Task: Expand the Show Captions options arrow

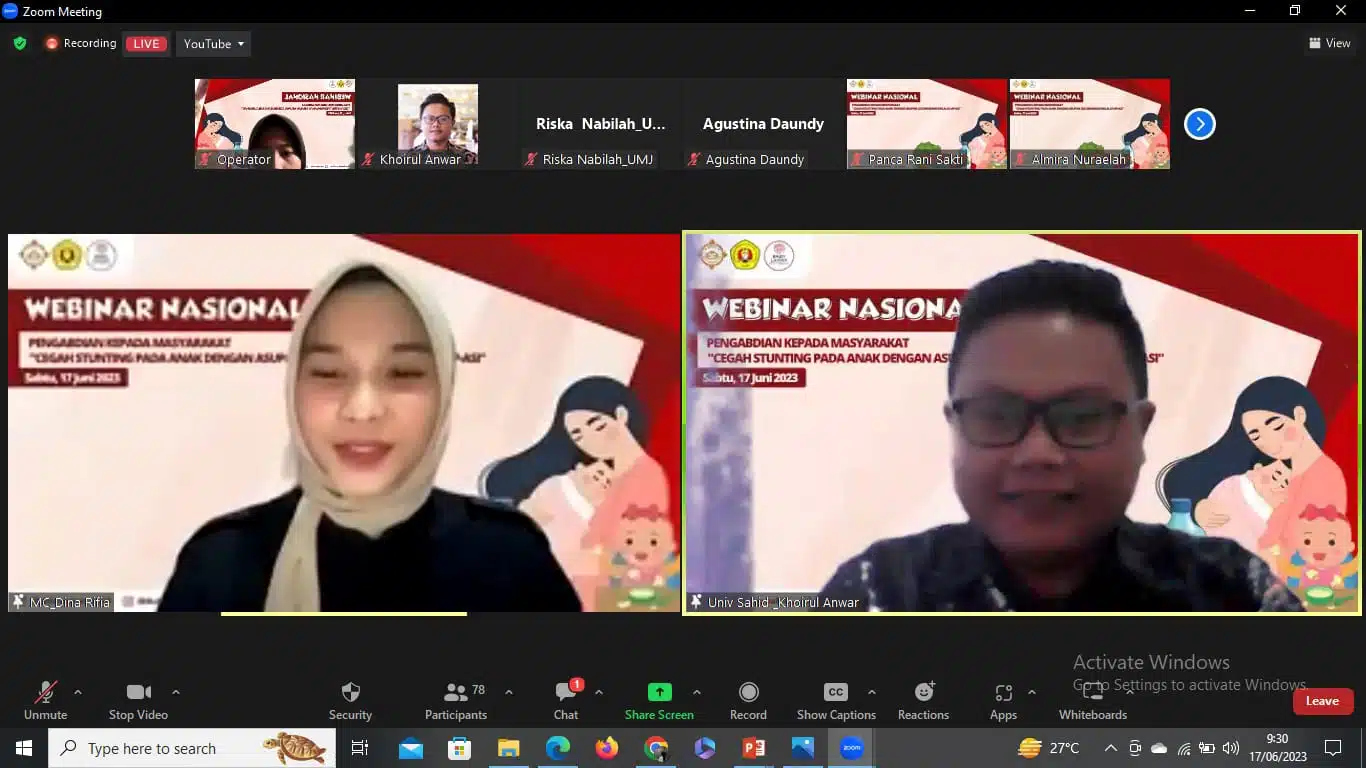Action: pyautogui.click(x=872, y=692)
